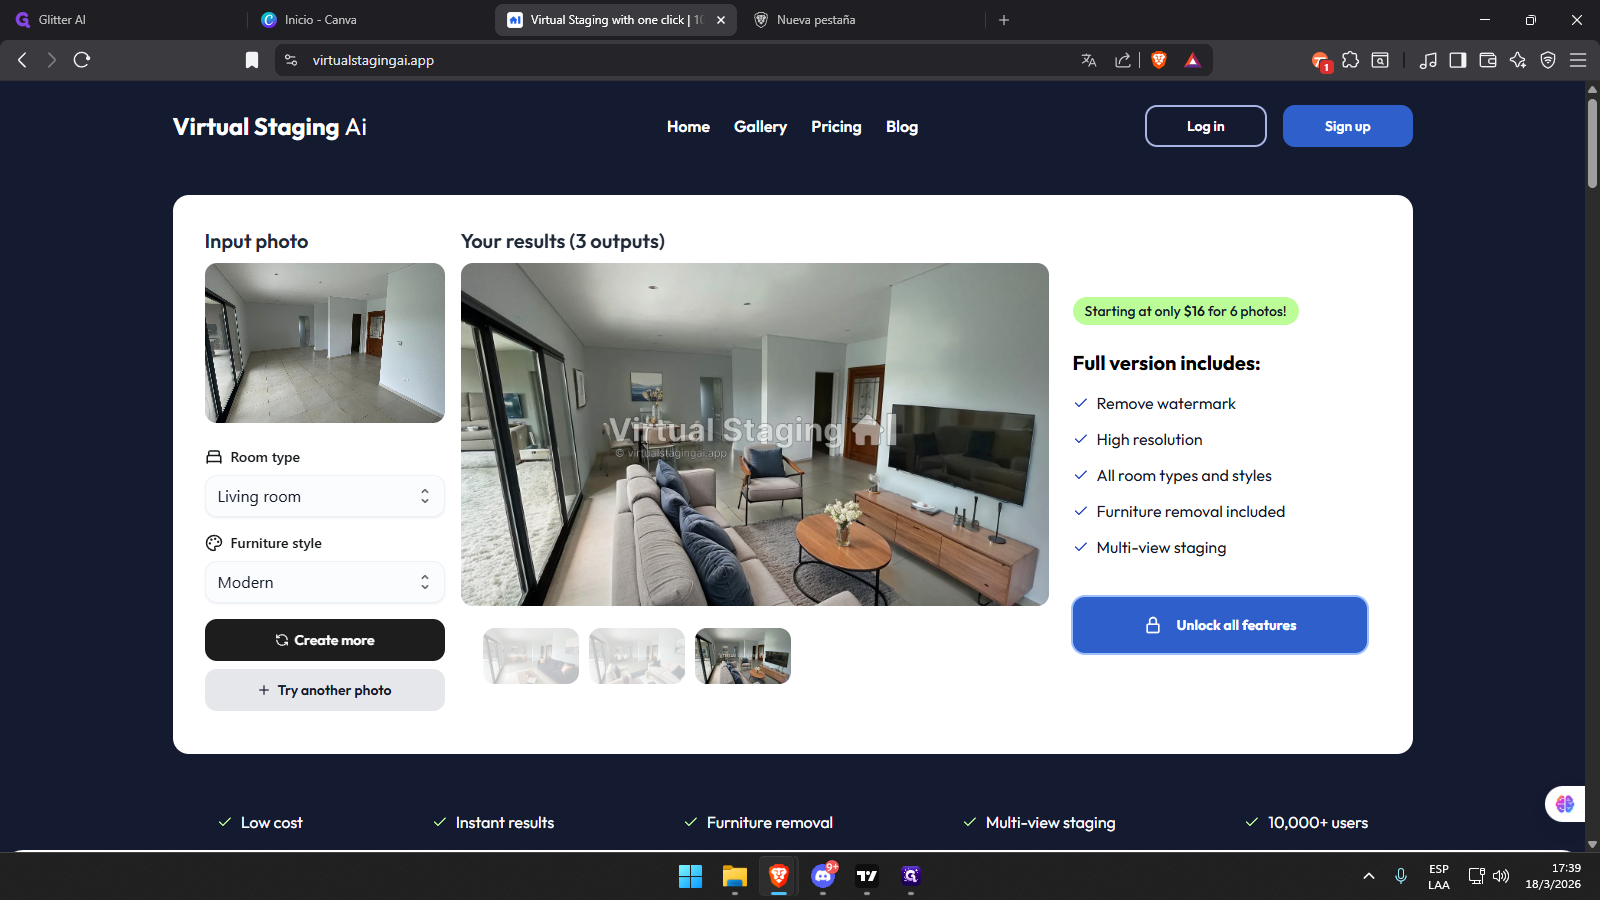This screenshot has height=900, width=1600.
Task: Open the browser extensions puzzle icon
Action: click(1350, 60)
